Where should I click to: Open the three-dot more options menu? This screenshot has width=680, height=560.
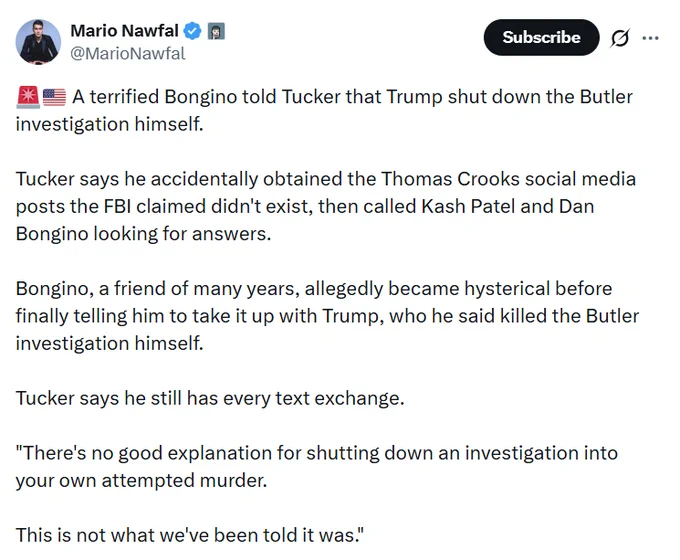click(651, 38)
